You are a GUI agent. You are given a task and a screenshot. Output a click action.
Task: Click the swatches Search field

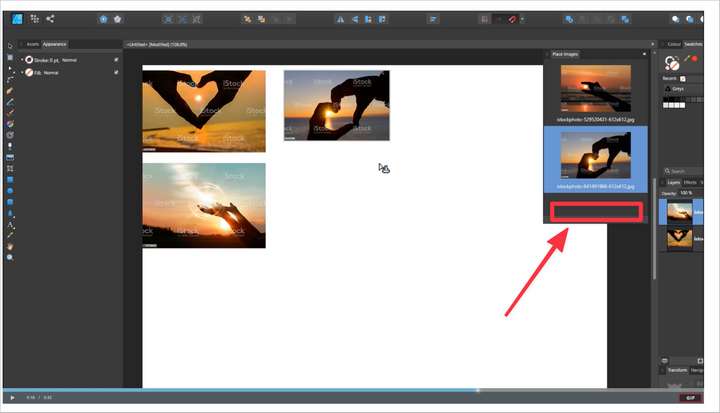coord(684,171)
